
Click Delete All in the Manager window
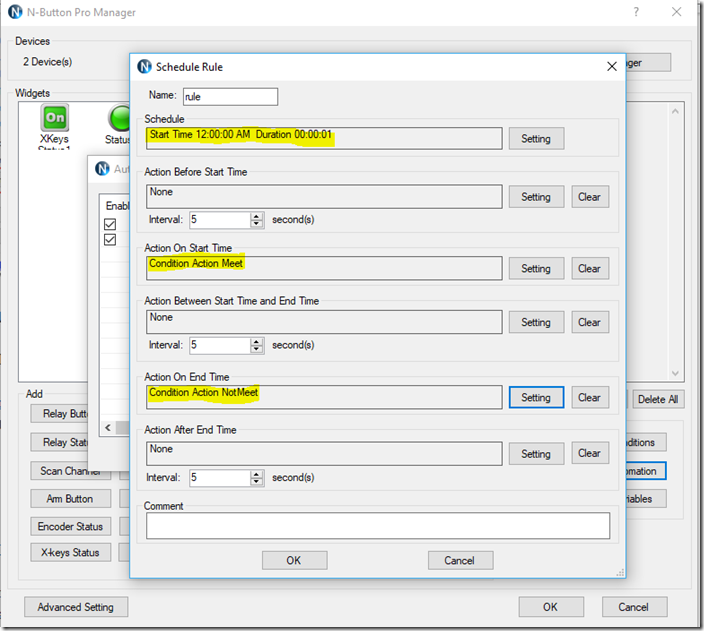[x=658, y=399]
